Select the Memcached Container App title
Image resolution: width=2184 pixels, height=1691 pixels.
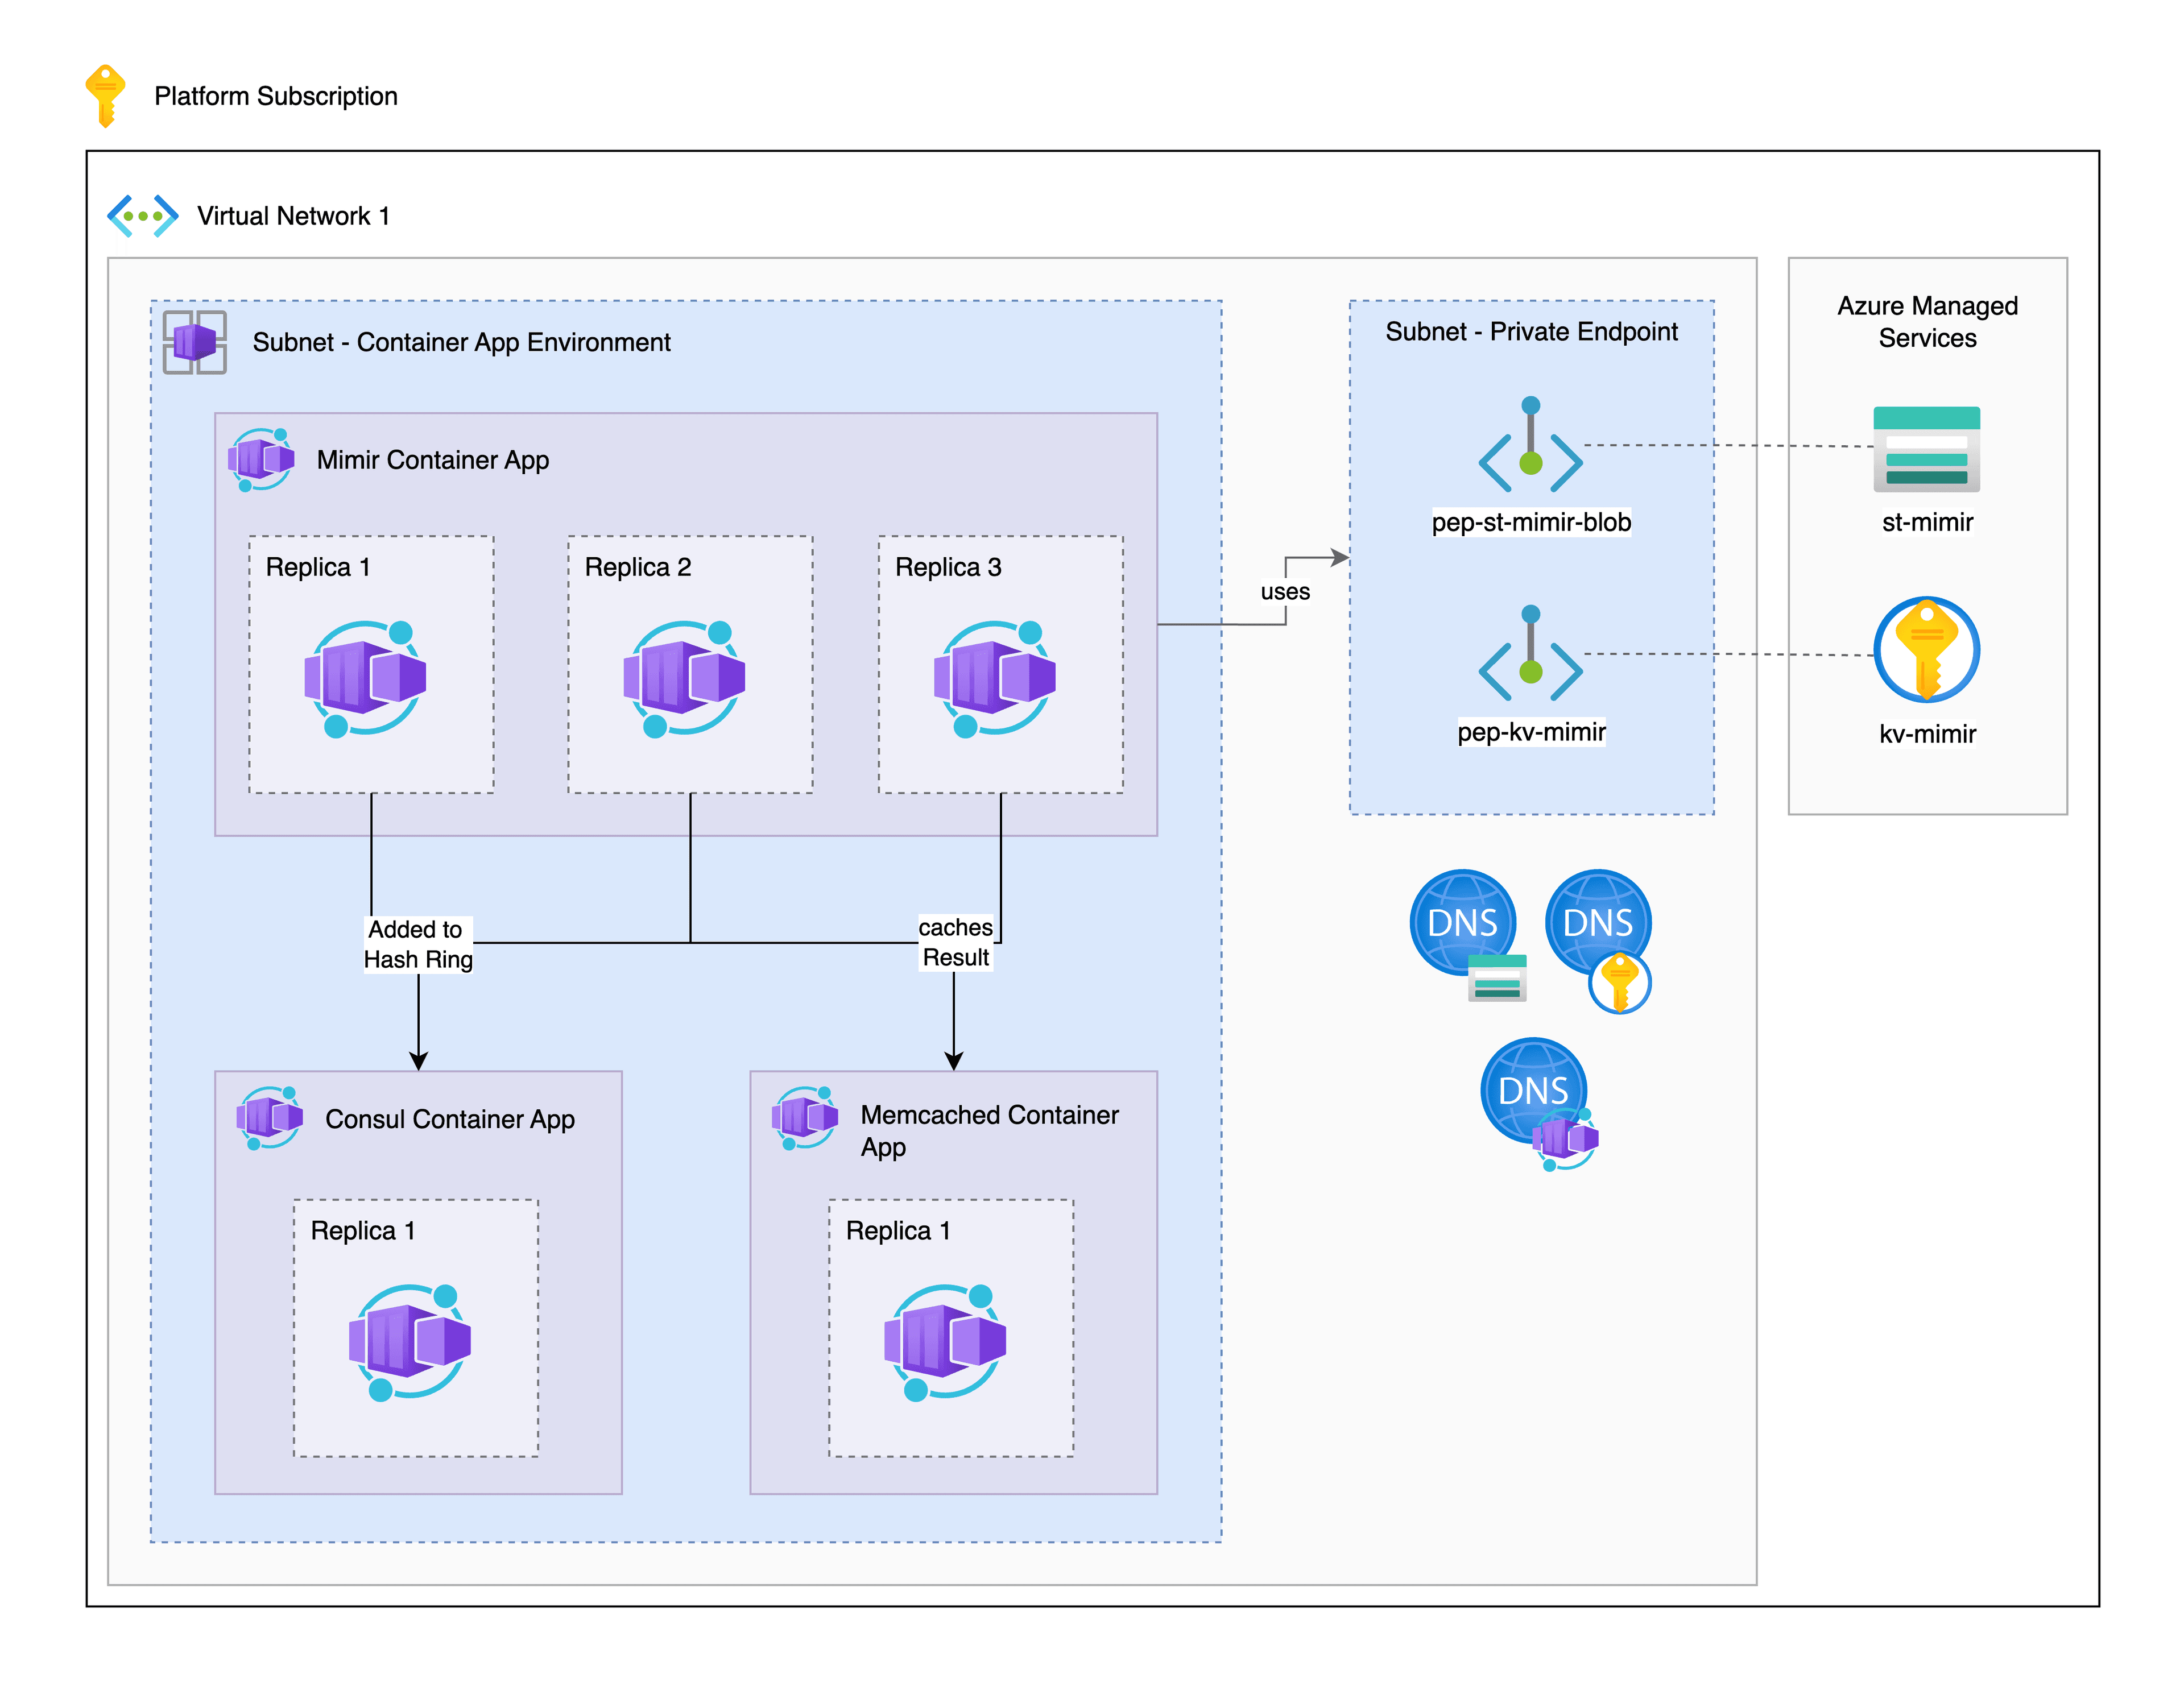point(989,1131)
